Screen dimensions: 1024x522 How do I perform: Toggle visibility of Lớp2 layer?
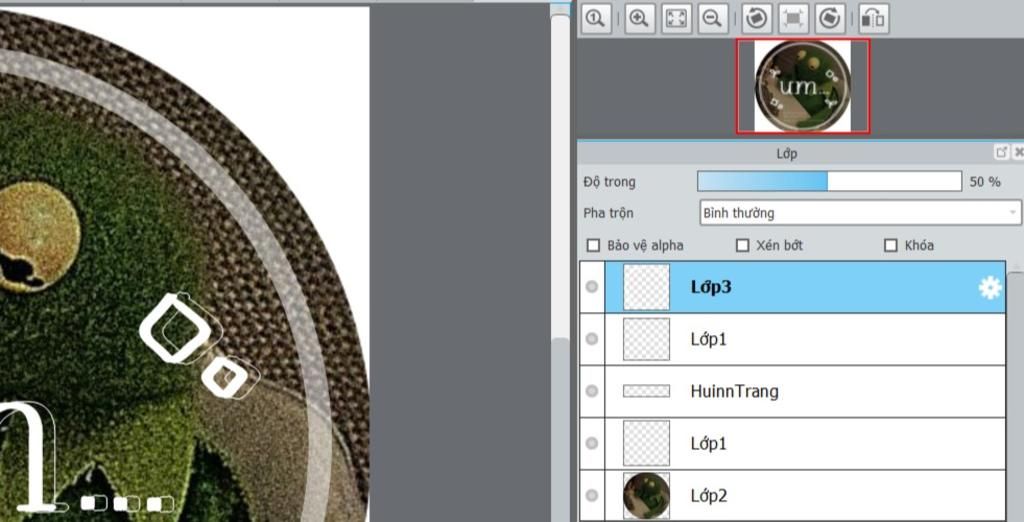point(592,495)
